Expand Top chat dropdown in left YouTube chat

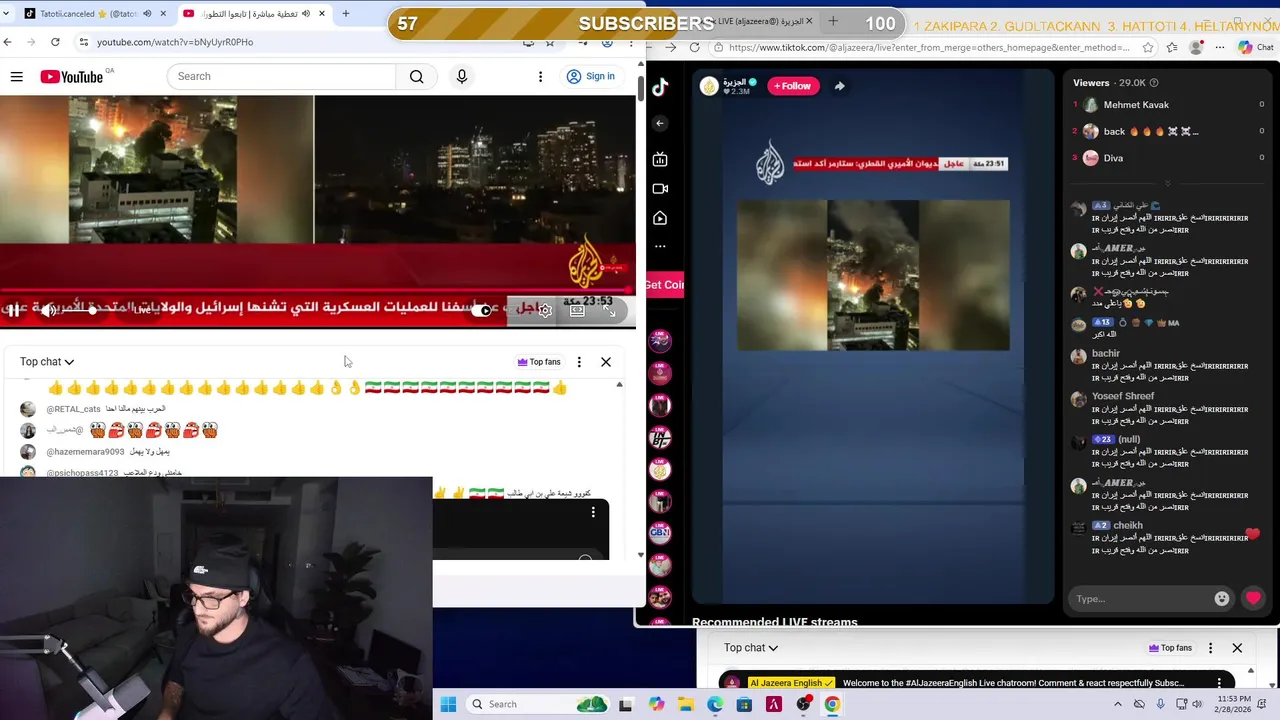click(x=47, y=362)
